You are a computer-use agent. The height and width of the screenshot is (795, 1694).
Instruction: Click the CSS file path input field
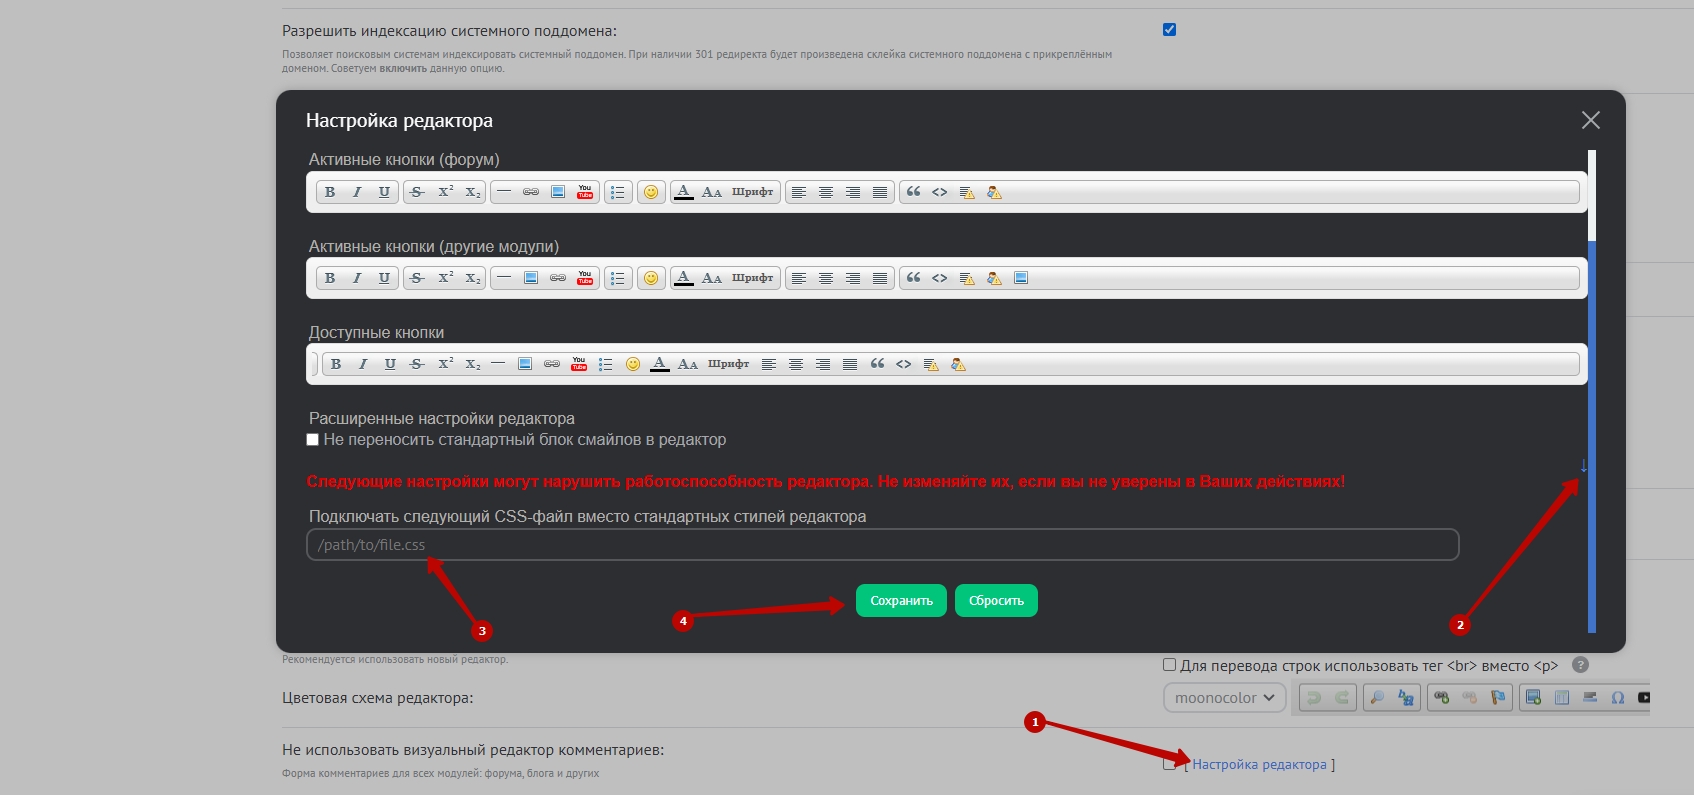882,545
